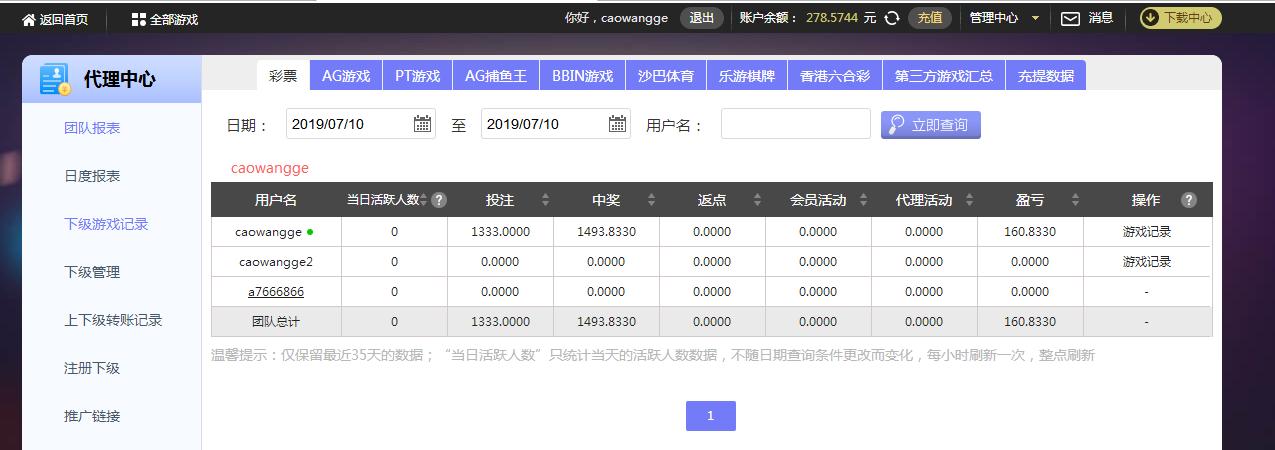Click the 返回首页 link
The height and width of the screenshot is (450, 1275).
click(x=64, y=19)
